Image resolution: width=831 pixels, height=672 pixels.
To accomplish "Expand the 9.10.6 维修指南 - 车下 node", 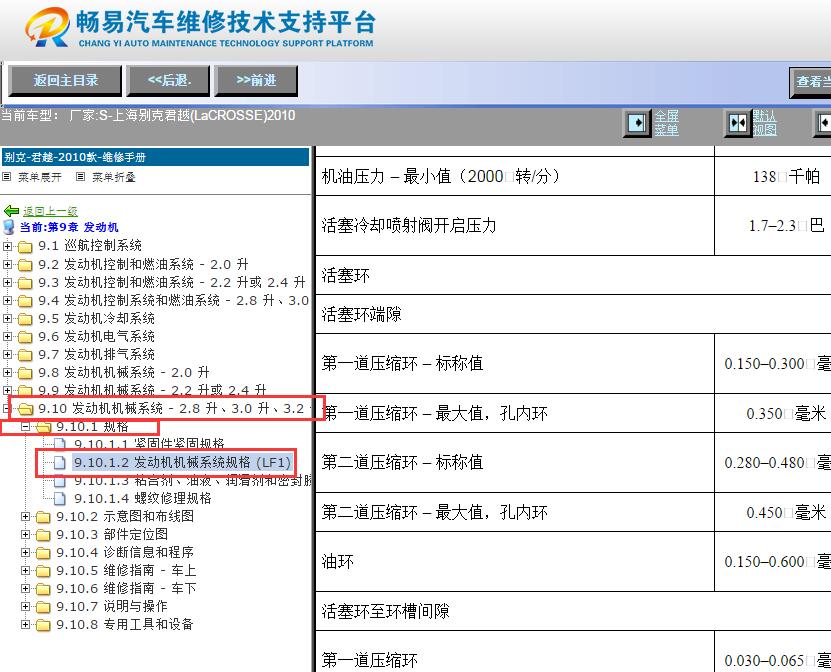I will (x=25, y=588).
